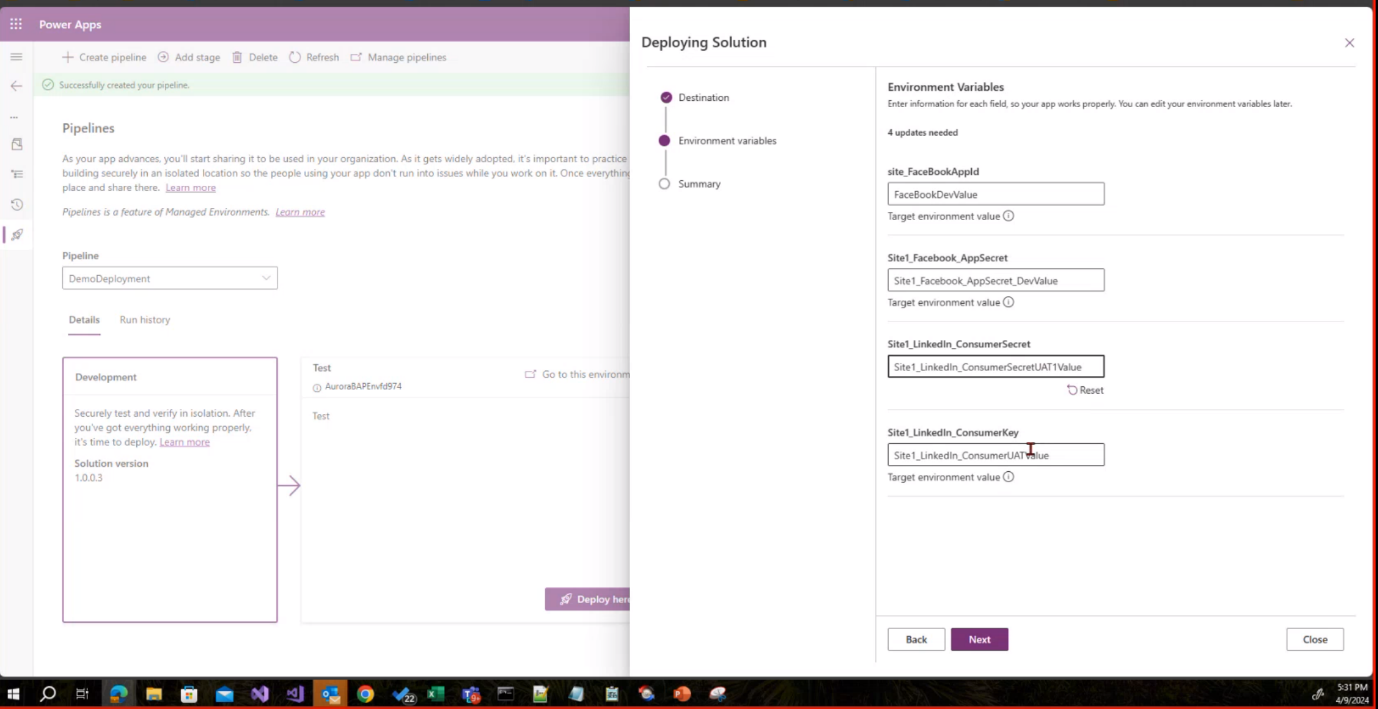Open the Windows Start menu
The image size is (1378, 709).
(14, 694)
